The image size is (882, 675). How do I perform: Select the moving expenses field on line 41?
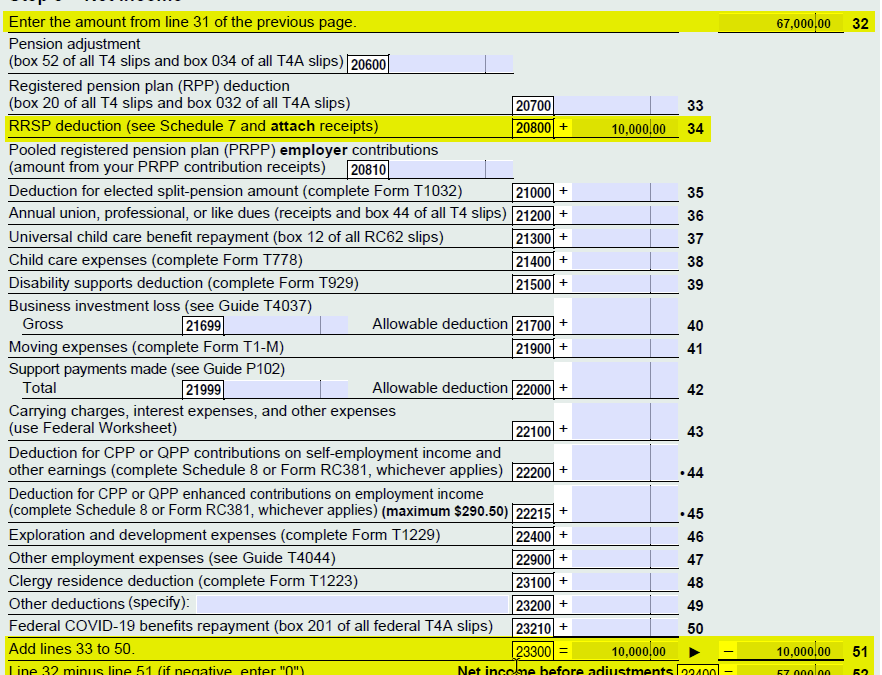625,348
